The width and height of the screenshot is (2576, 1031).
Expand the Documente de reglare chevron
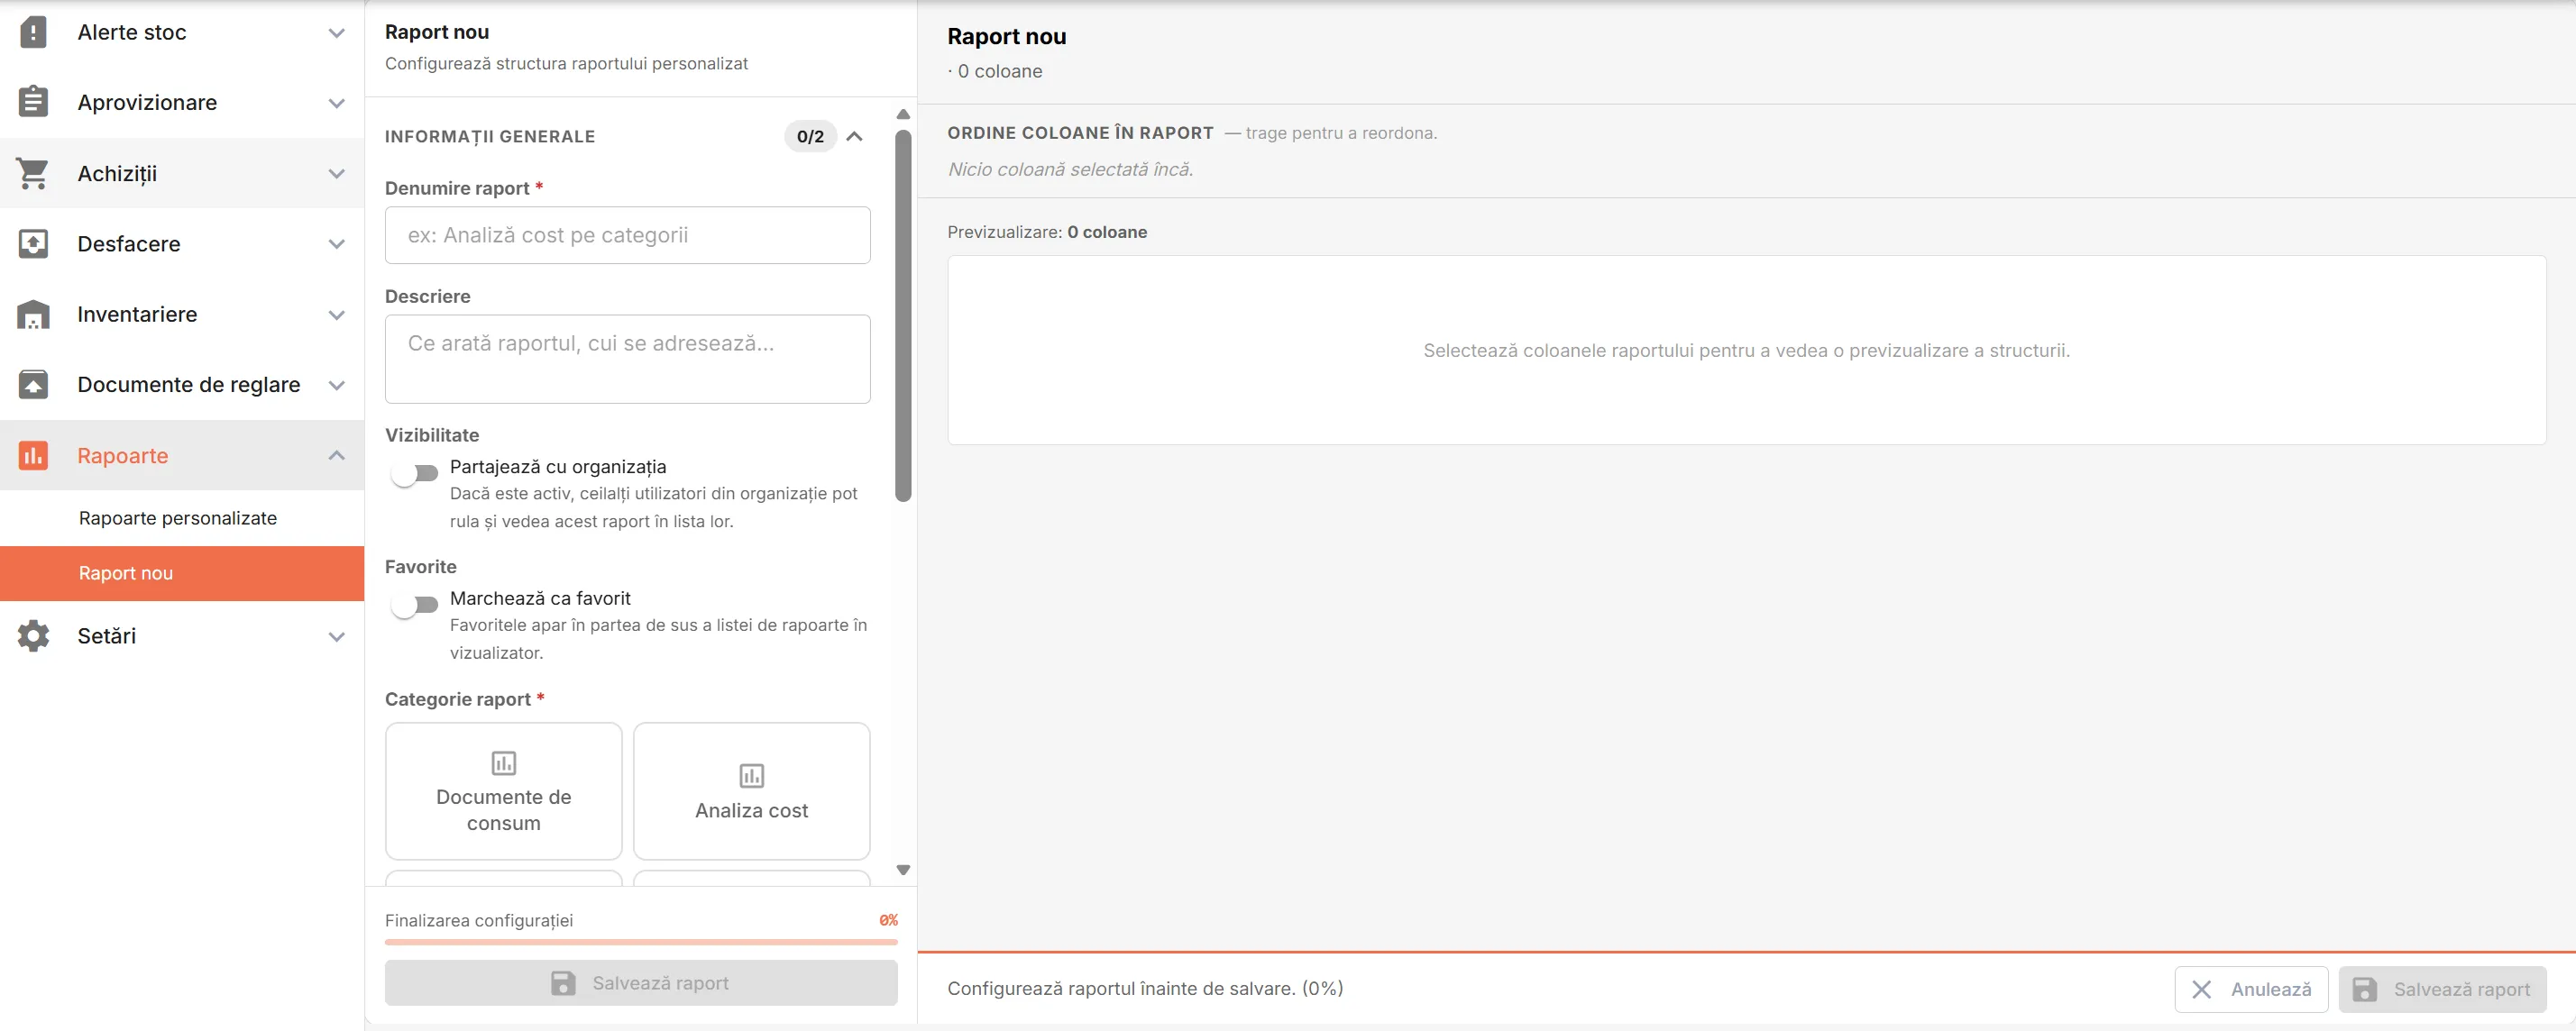pyautogui.click(x=337, y=385)
